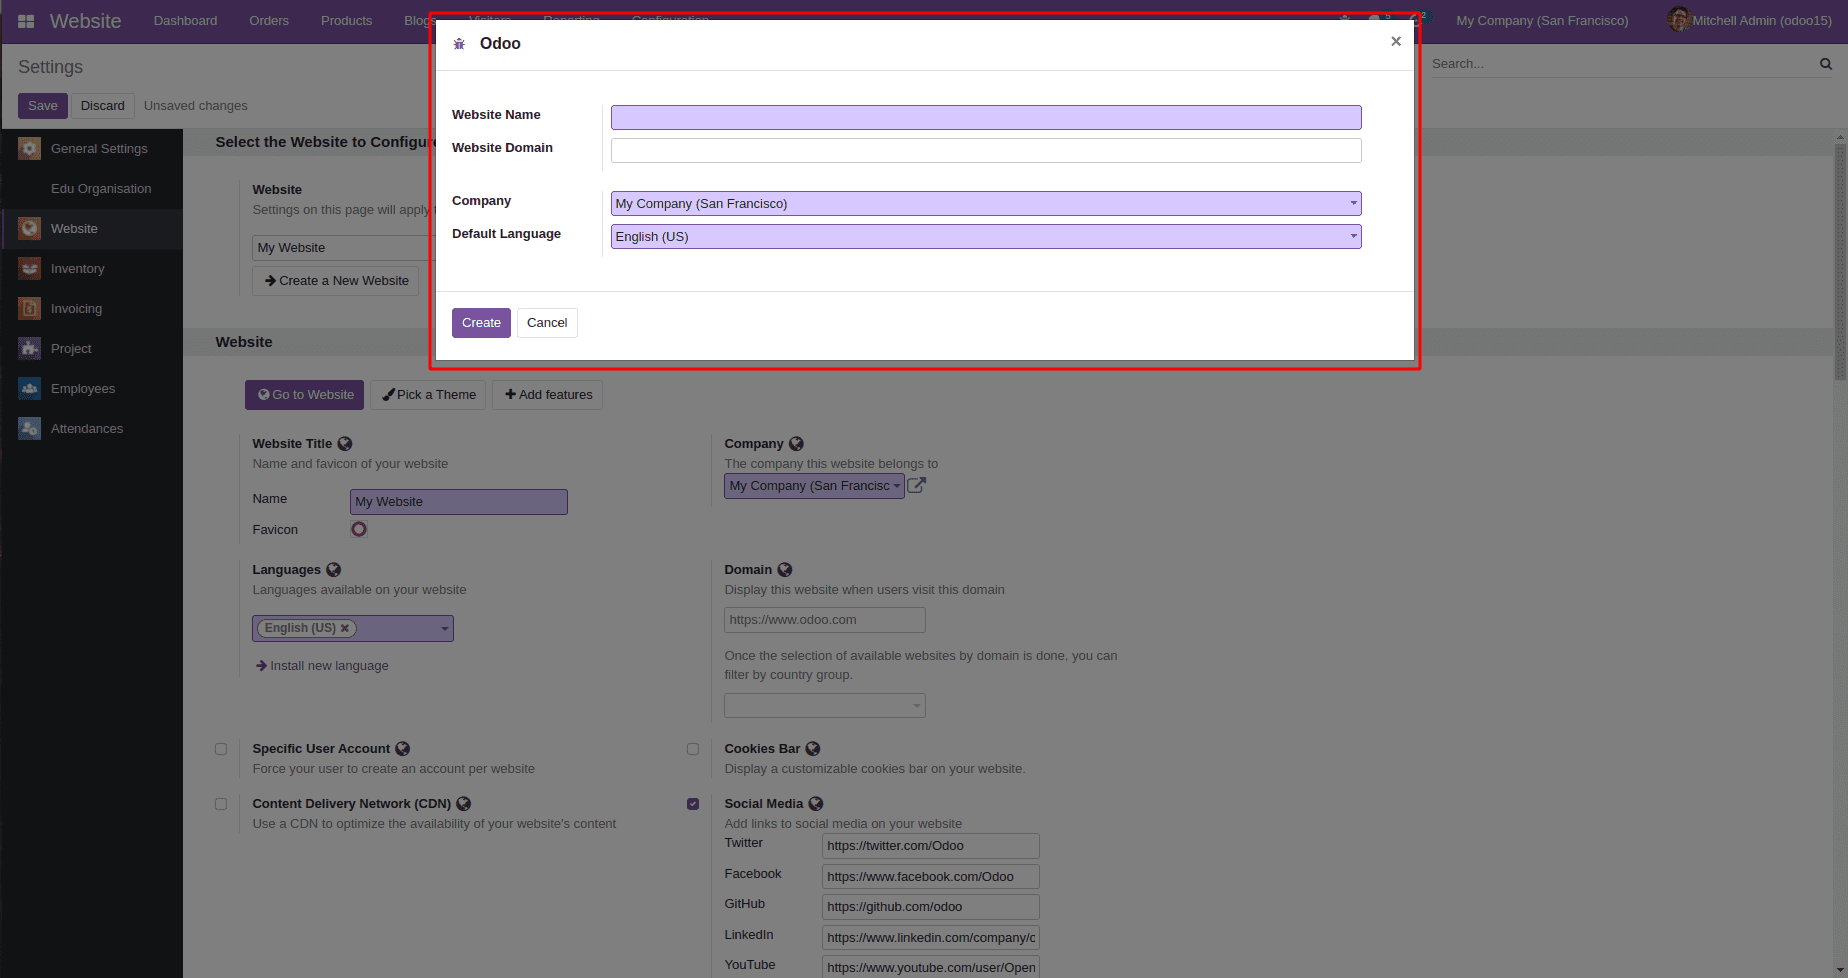Click the GitHub URL field
Viewport: 1848px width, 978px height.
tap(931, 907)
